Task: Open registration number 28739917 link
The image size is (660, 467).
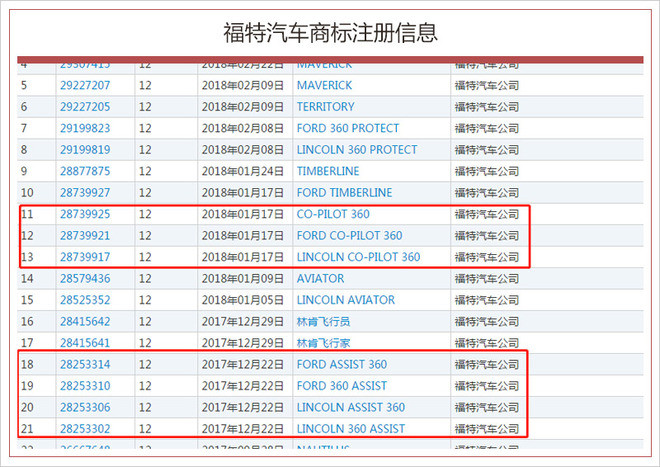Action: [x=85, y=257]
